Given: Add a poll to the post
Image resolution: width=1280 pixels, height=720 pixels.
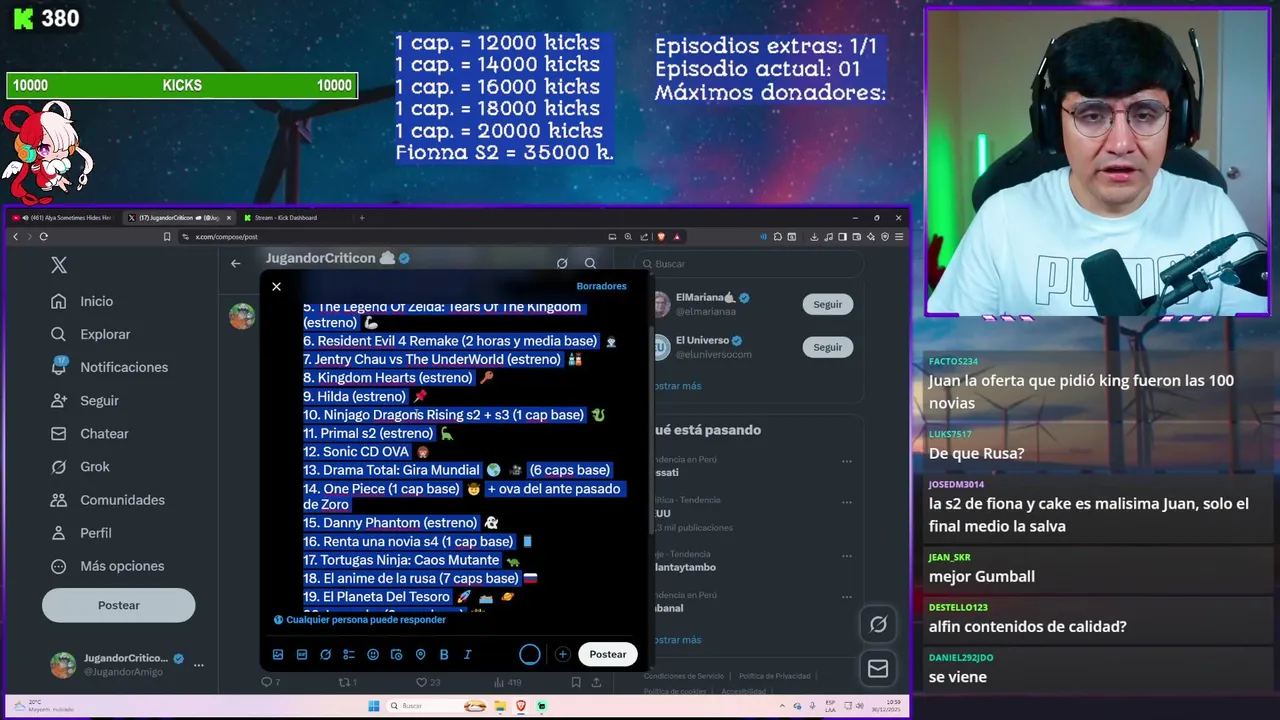Looking at the screenshot, I should 349,654.
